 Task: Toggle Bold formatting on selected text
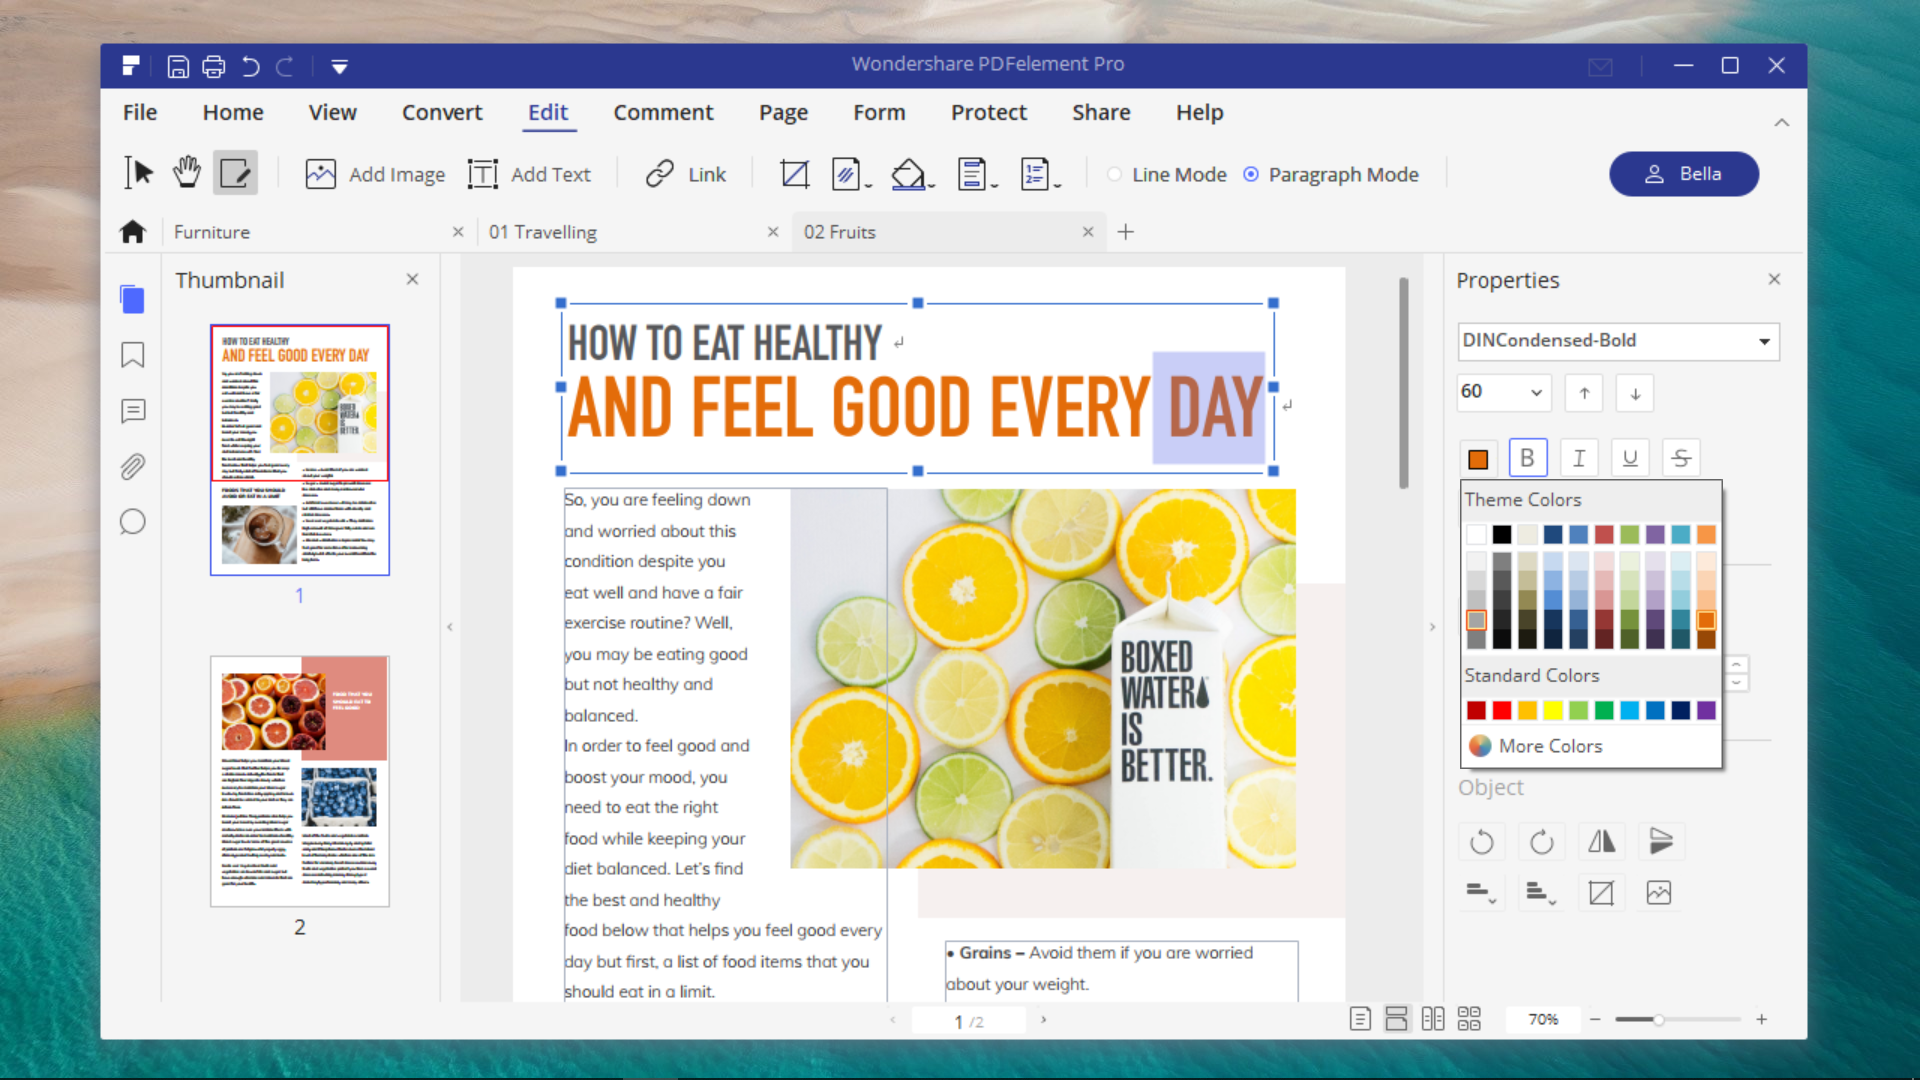coord(1528,458)
